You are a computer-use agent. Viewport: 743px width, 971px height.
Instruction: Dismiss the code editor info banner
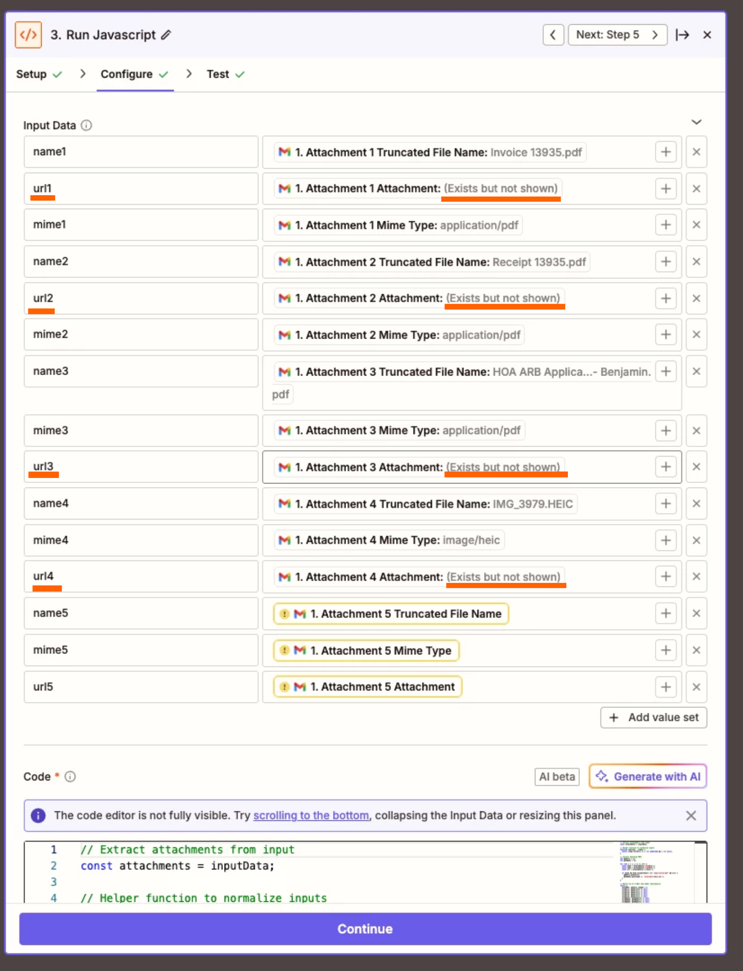coord(691,816)
